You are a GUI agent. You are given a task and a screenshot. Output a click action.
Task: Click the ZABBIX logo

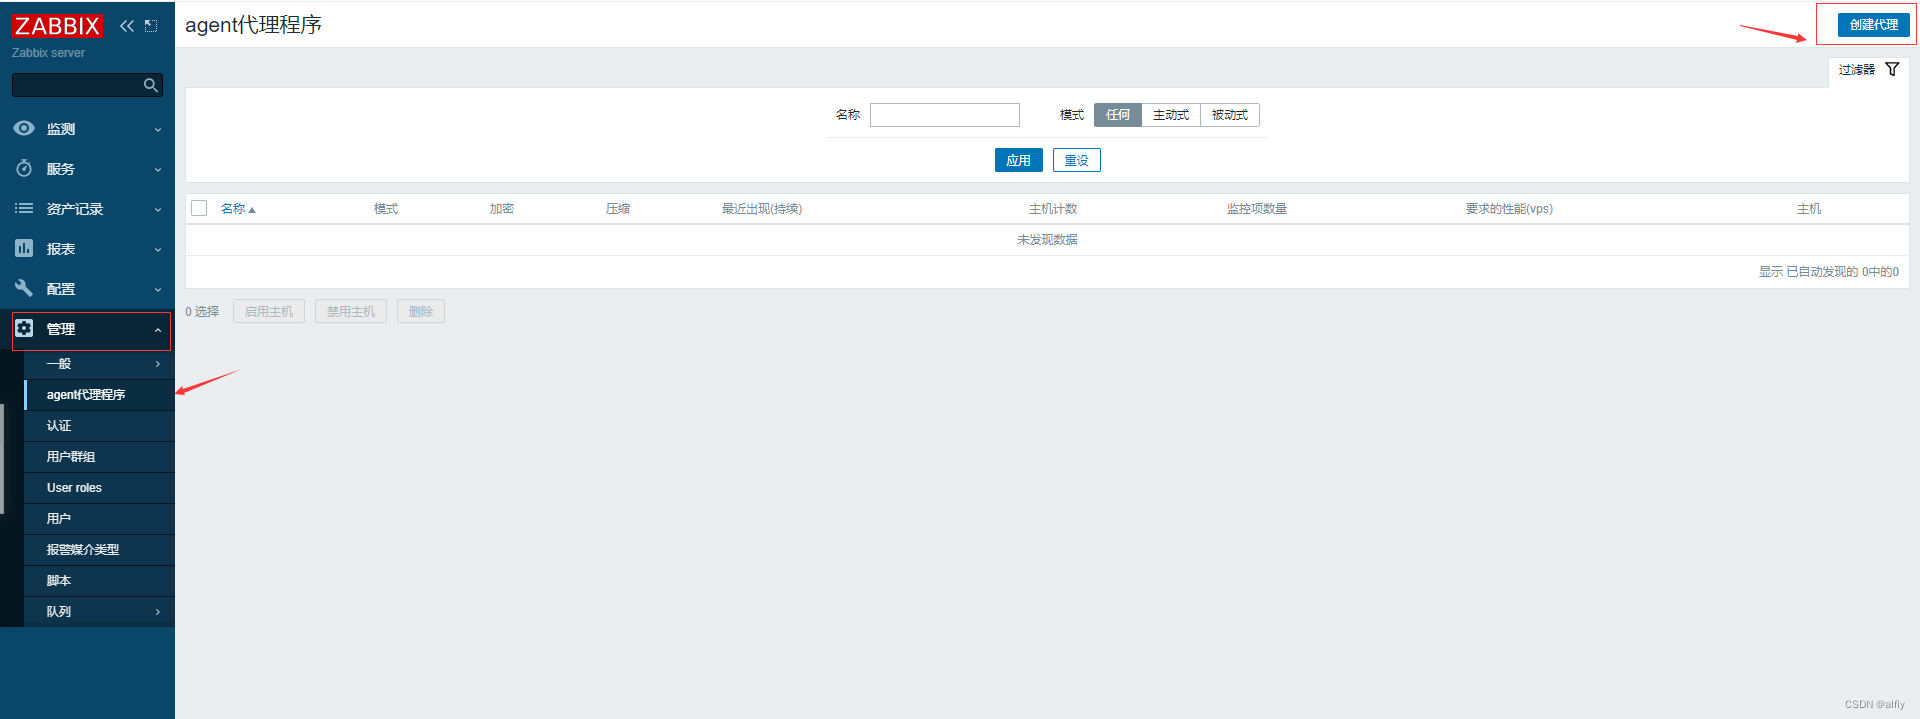point(57,26)
